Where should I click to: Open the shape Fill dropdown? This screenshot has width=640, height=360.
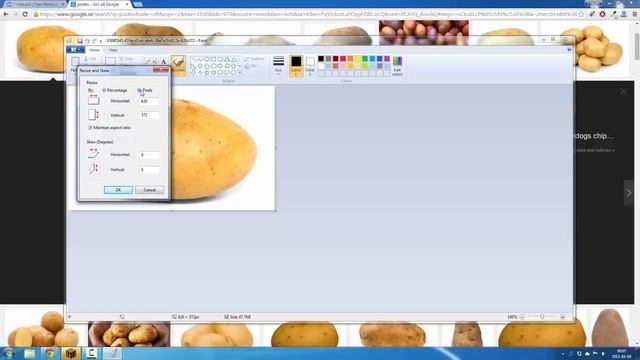click(x=252, y=66)
